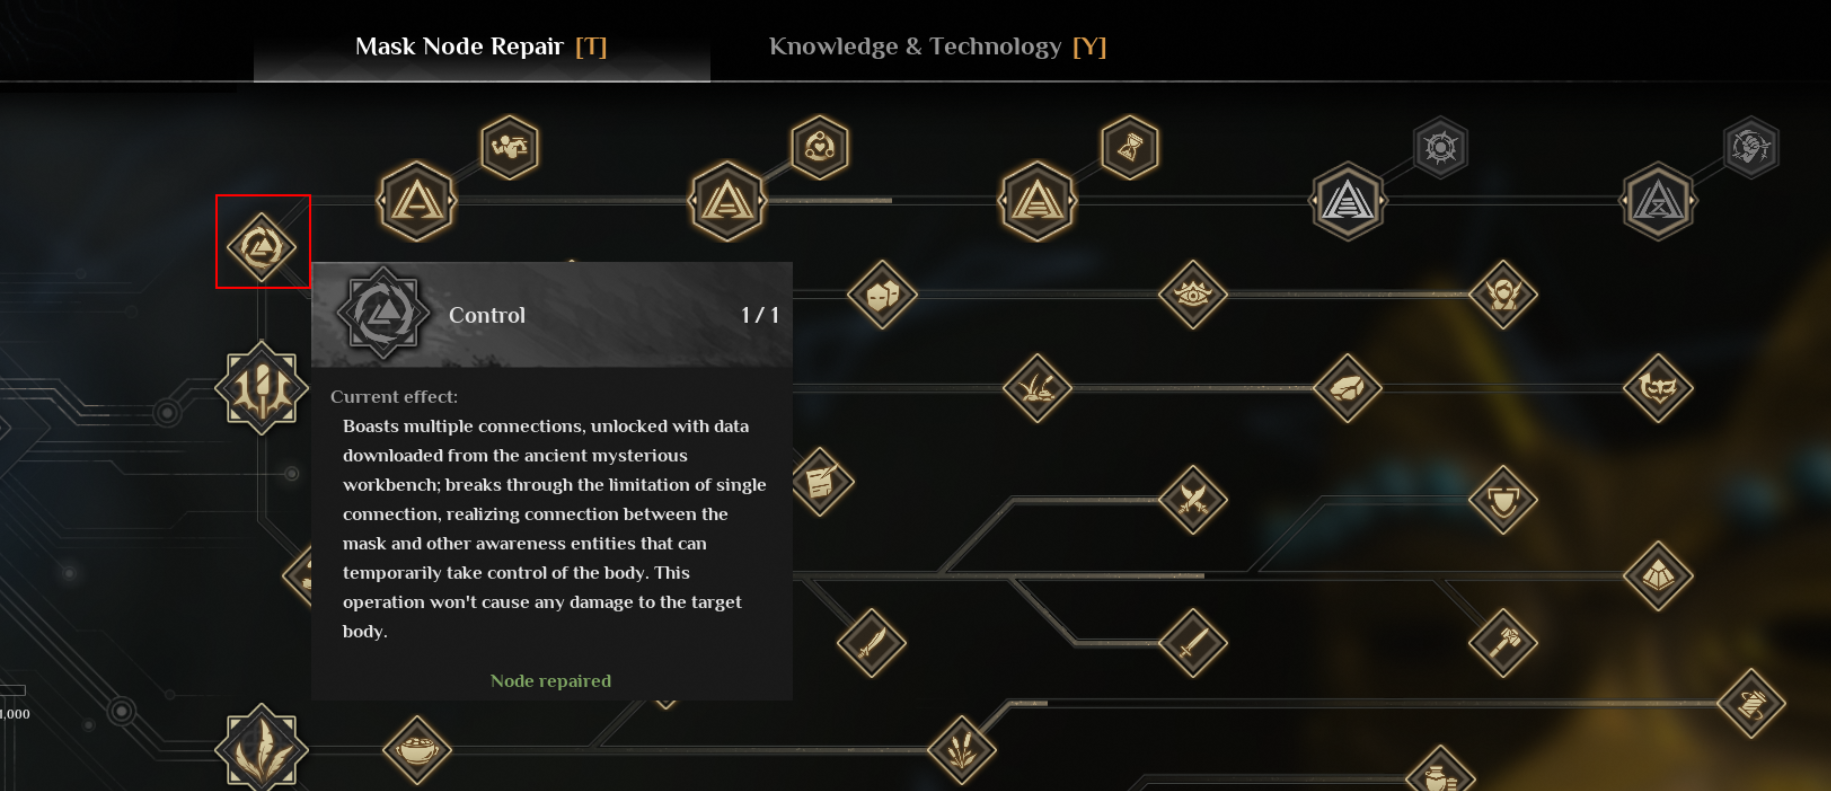Select the highlighted Control node icon
This screenshot has height=791, width=1831.
pyautogui.click(x=262, y=246)
